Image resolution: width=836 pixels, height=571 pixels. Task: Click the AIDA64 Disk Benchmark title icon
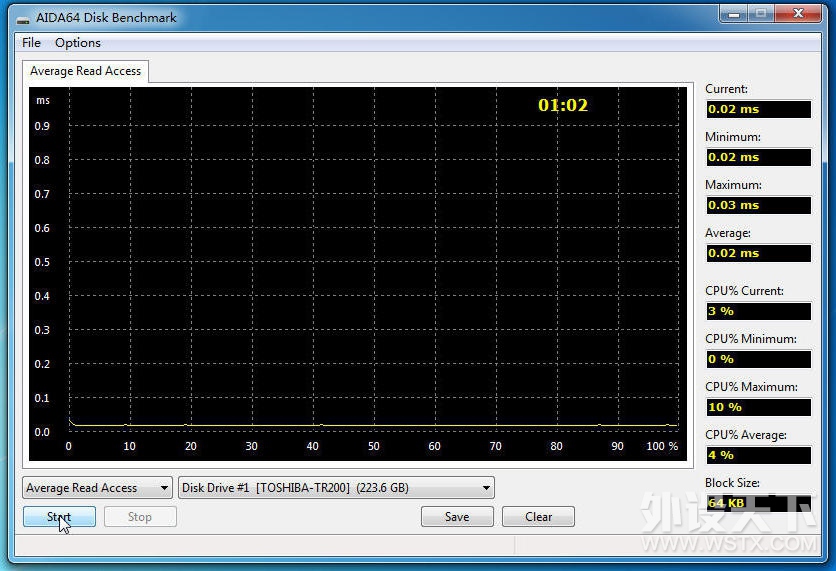23,19
